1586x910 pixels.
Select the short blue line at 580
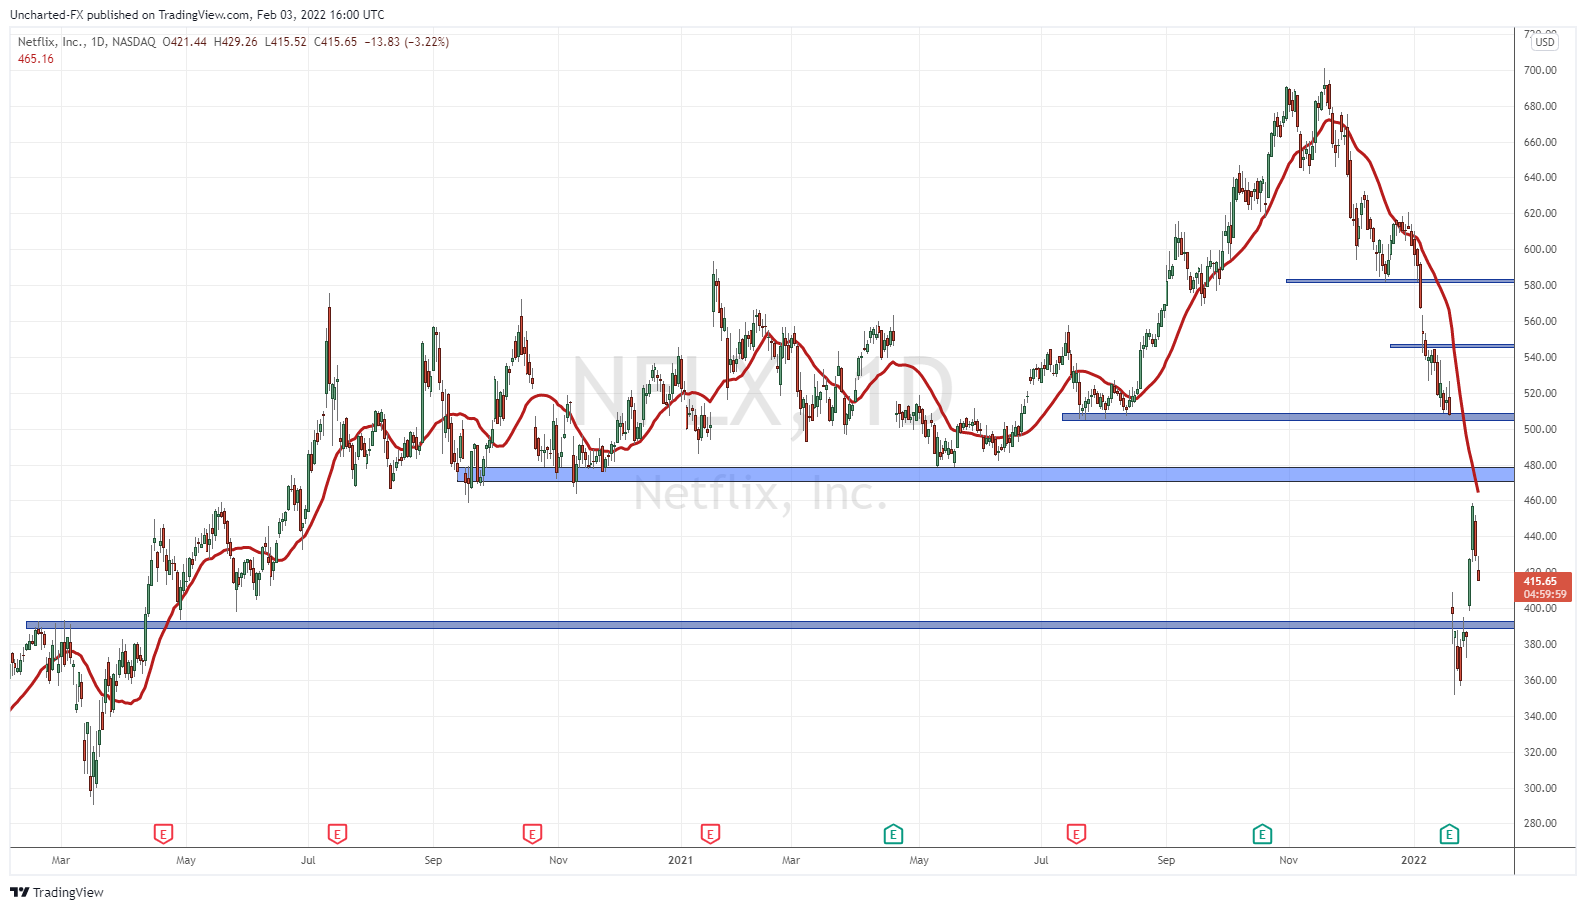tap(1400, 281)
